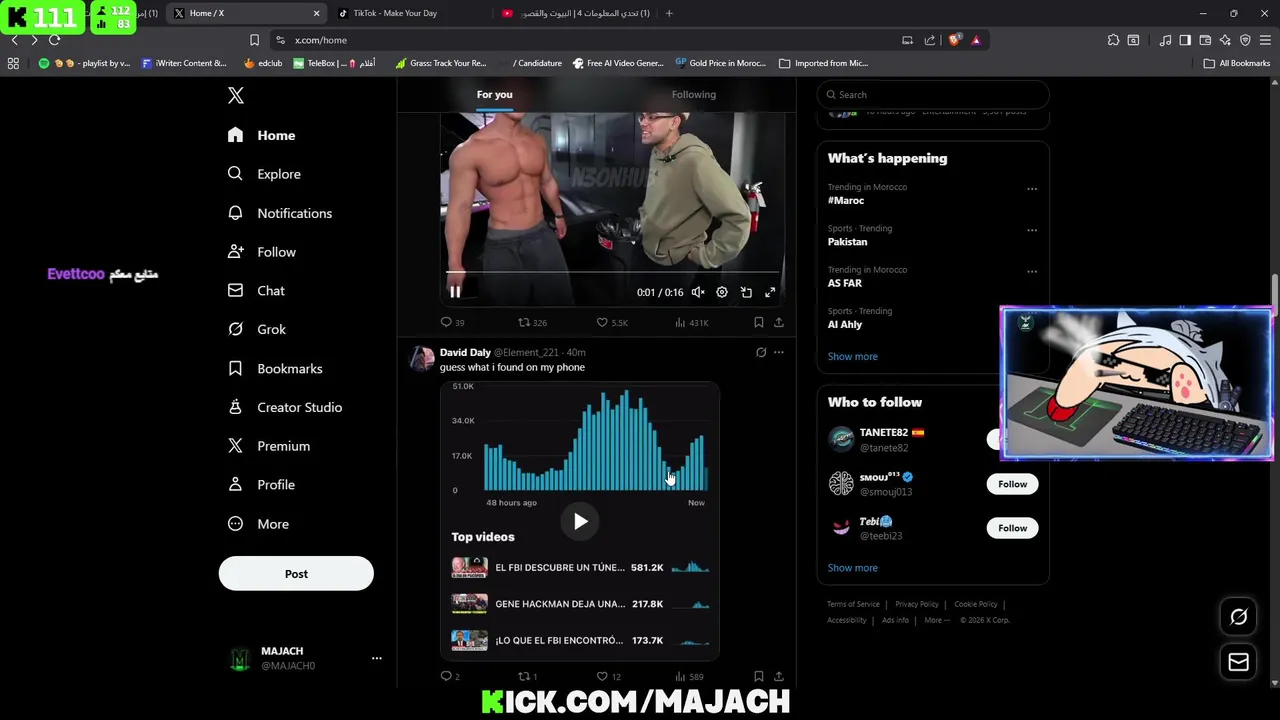The image size is (1280, 720).
Task: Open Explore from the sidebar
Action: (264, 174)
